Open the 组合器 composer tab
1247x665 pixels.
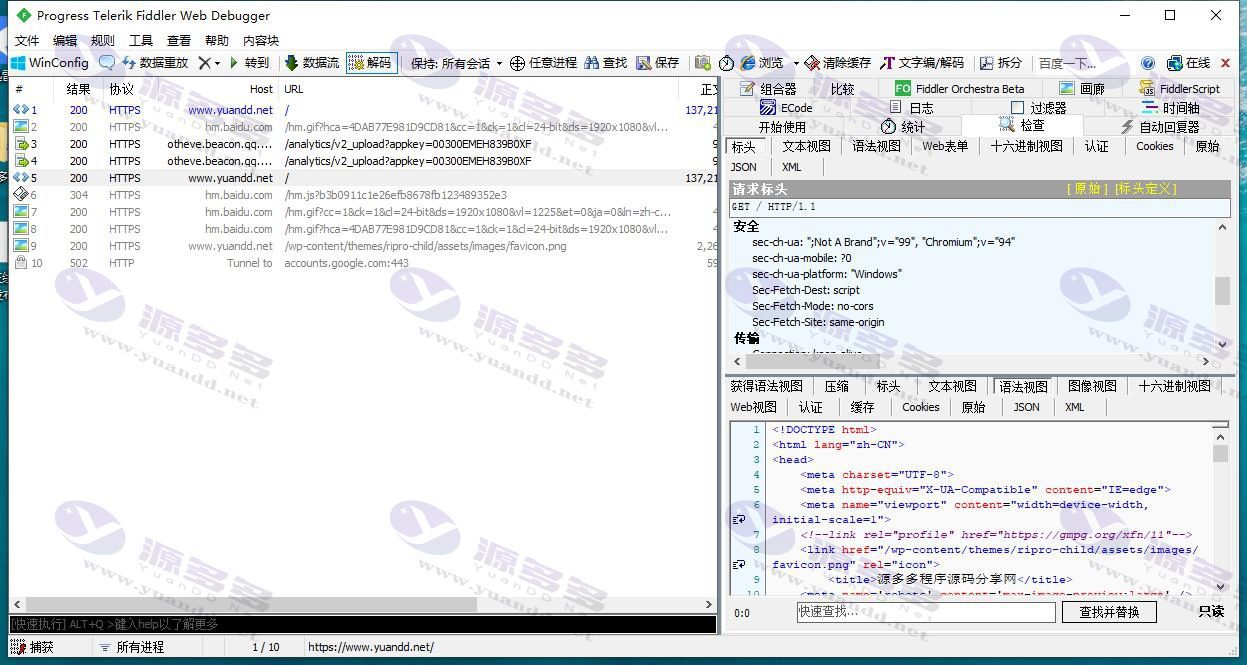(x=768, y=88)
